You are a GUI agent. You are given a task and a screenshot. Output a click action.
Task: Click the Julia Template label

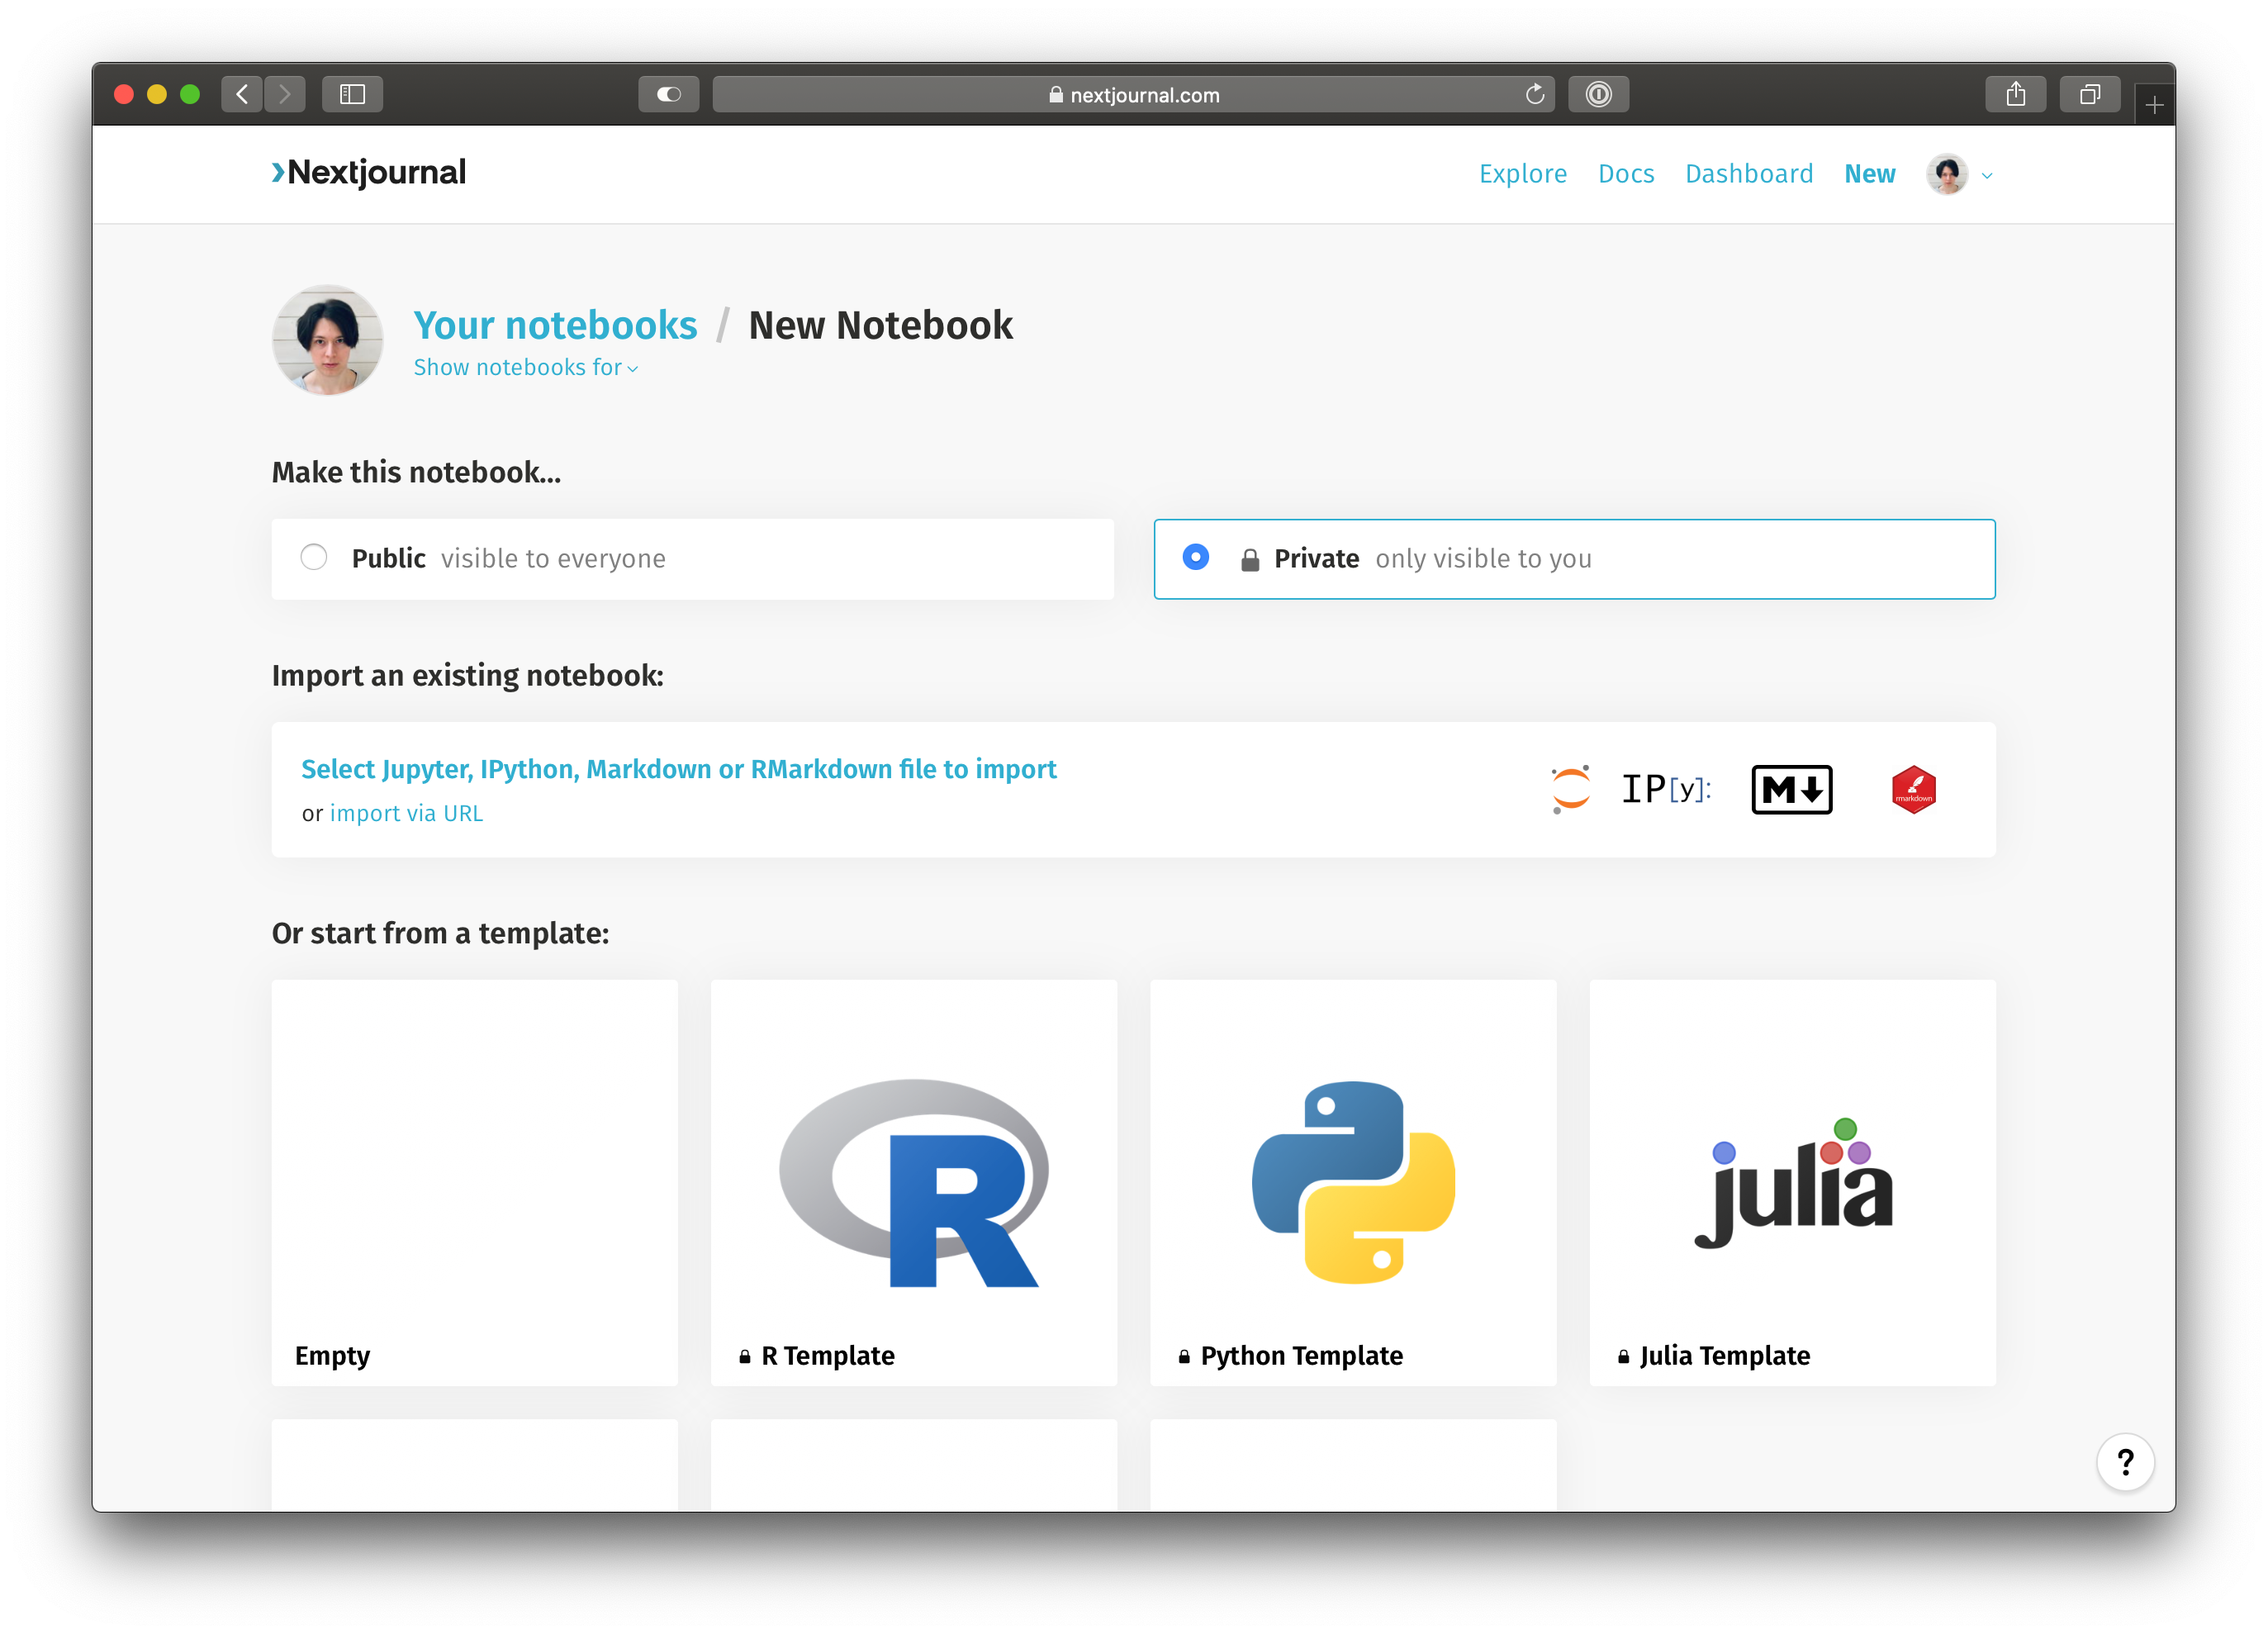pyautogui.click(x=1724, y=1355)
